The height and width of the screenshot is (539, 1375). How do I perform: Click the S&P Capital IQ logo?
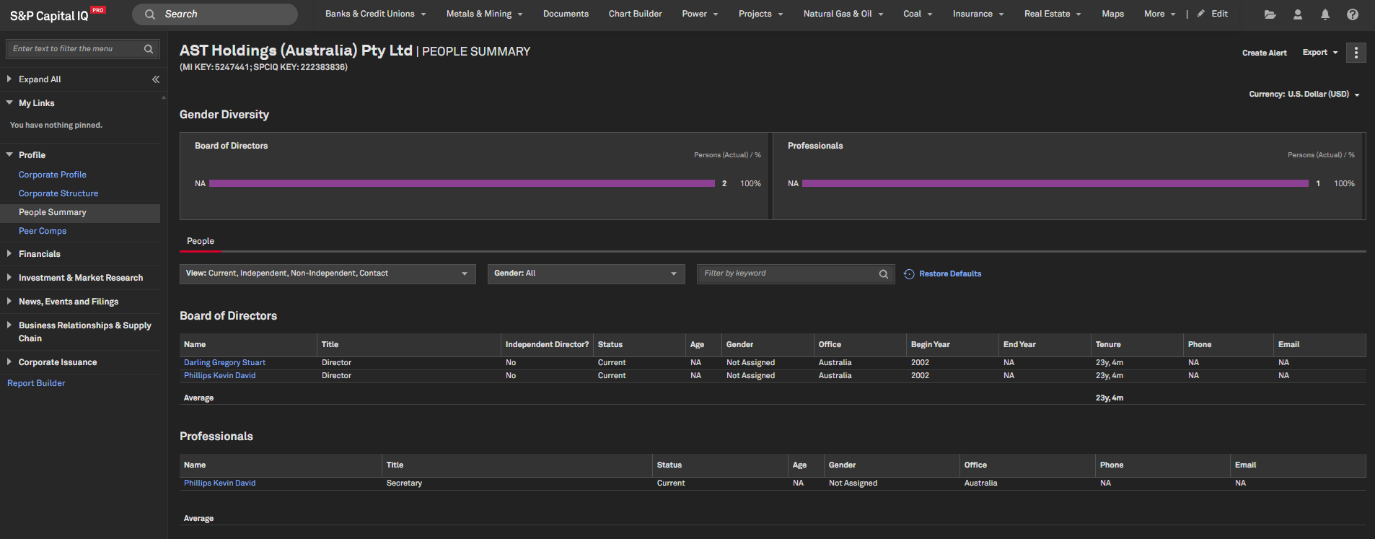pos(56,14)
